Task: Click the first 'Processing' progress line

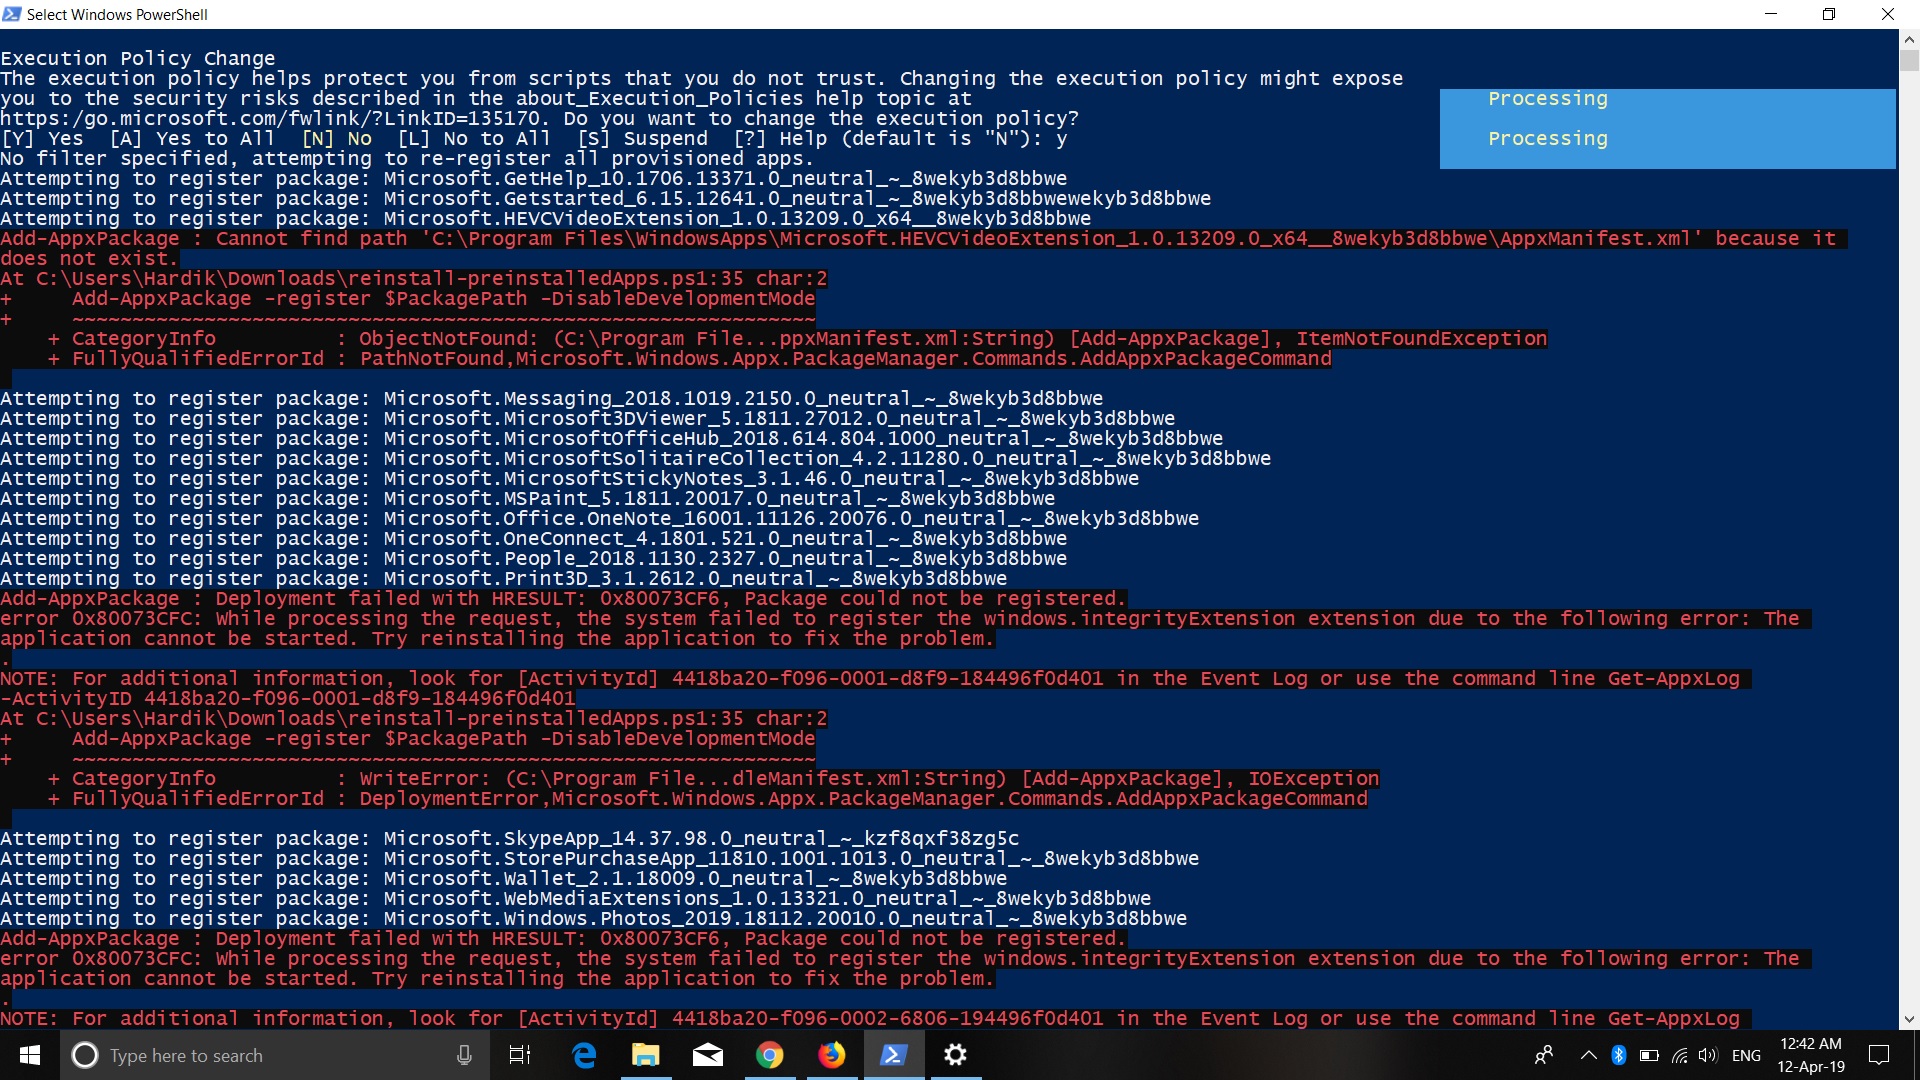Action: point(1548,98)
